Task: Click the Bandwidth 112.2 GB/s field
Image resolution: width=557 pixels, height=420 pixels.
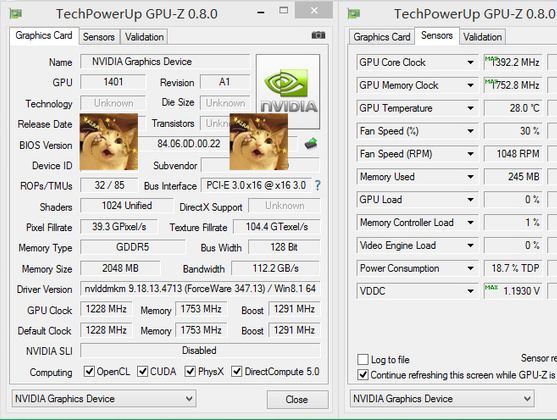Action: pos(276,268)
